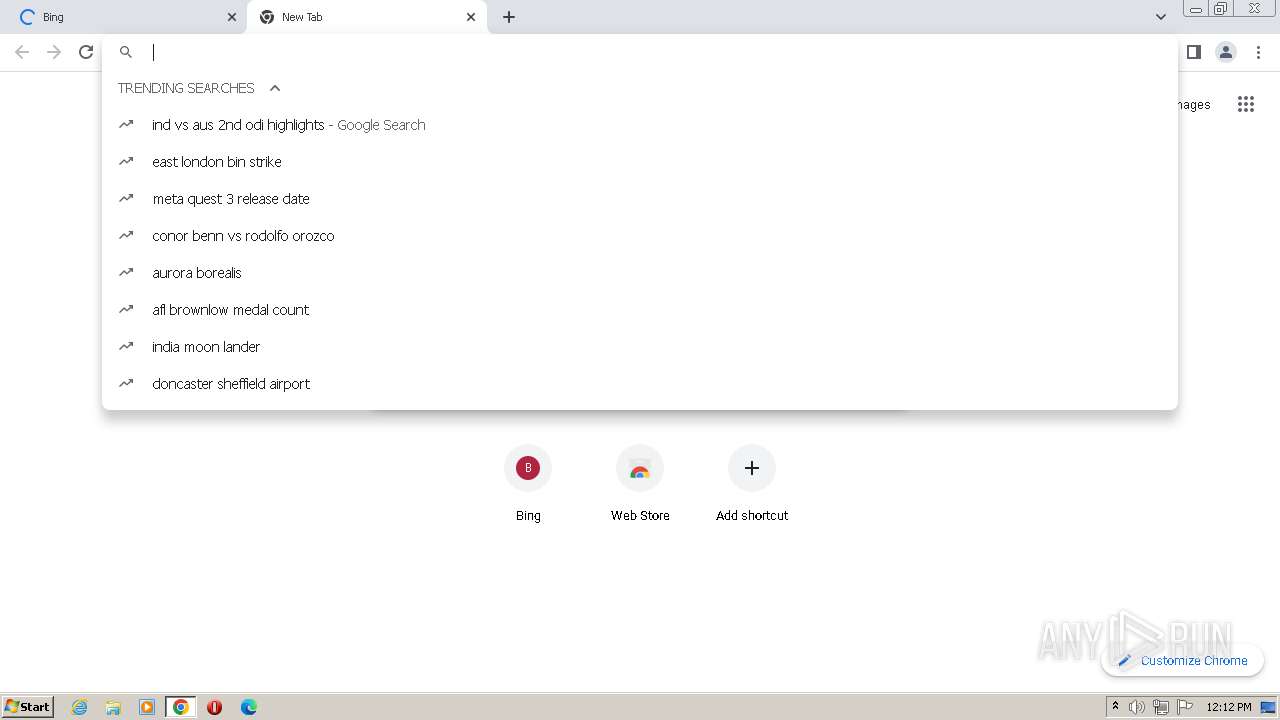This screenshot has height=720, width=1280.
Task: Pick 'conor benn vs rodolfo orozco' suggestion
Action: pos(640,236)
